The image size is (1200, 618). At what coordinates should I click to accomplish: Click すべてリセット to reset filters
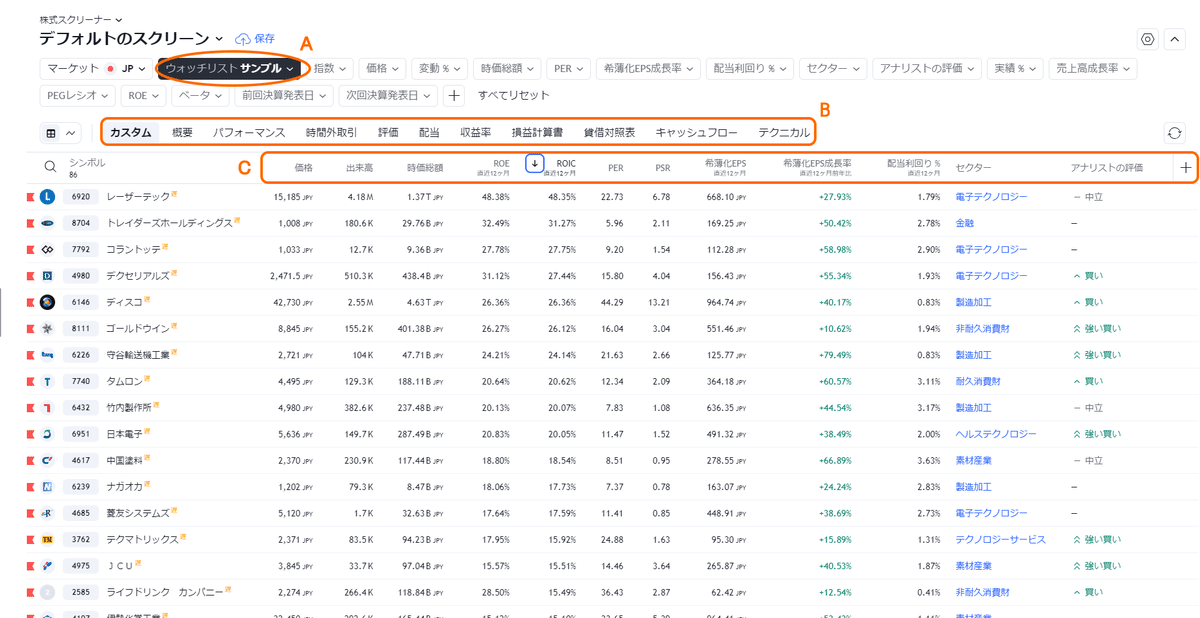[514, 96]
